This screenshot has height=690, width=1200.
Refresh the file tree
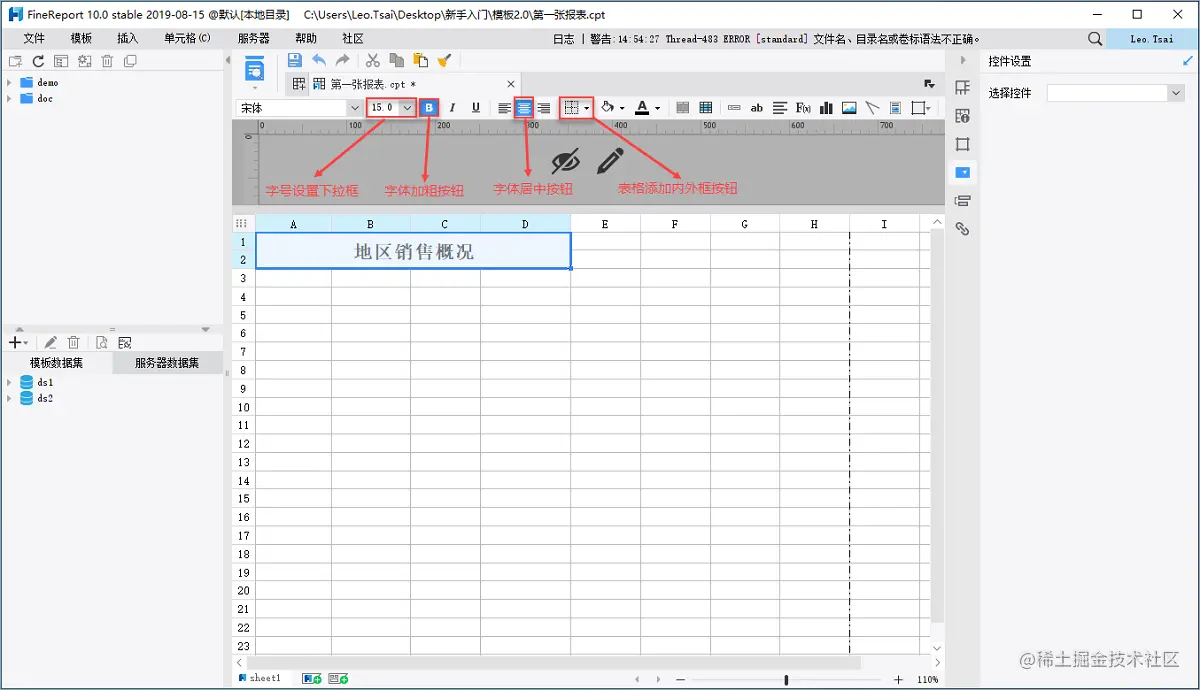coord(38,62)
